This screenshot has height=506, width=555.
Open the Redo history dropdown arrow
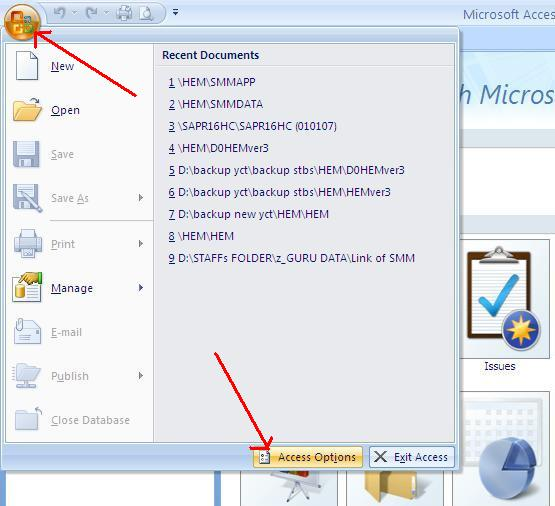(x=107, y=13)
